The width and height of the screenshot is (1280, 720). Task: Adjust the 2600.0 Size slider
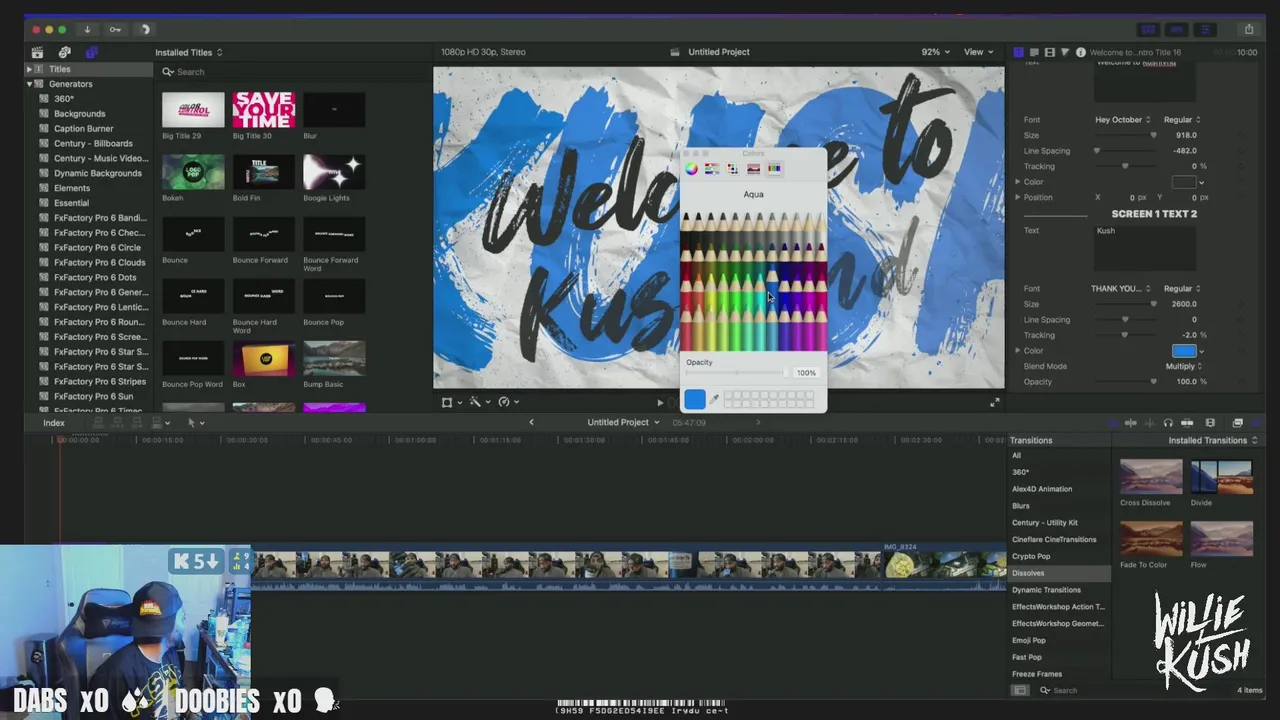click(1125, 304)
